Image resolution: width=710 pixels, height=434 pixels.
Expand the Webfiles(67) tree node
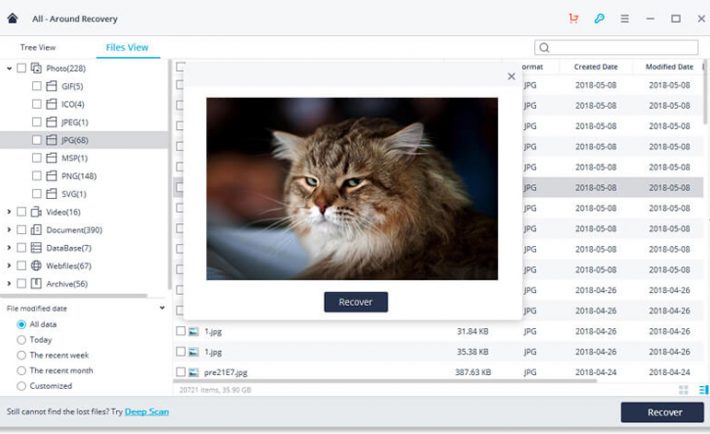9,265
